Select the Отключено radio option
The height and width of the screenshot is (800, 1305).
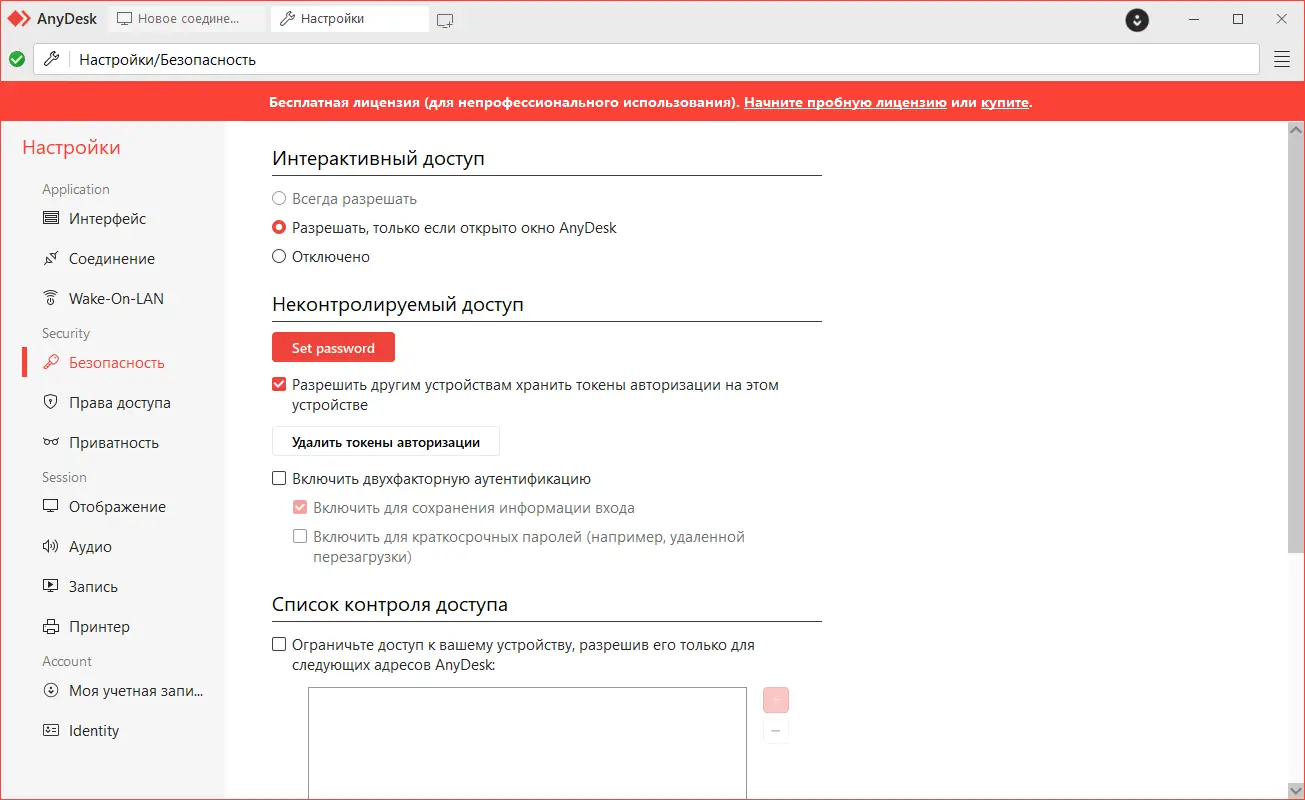tap(279, 257)
